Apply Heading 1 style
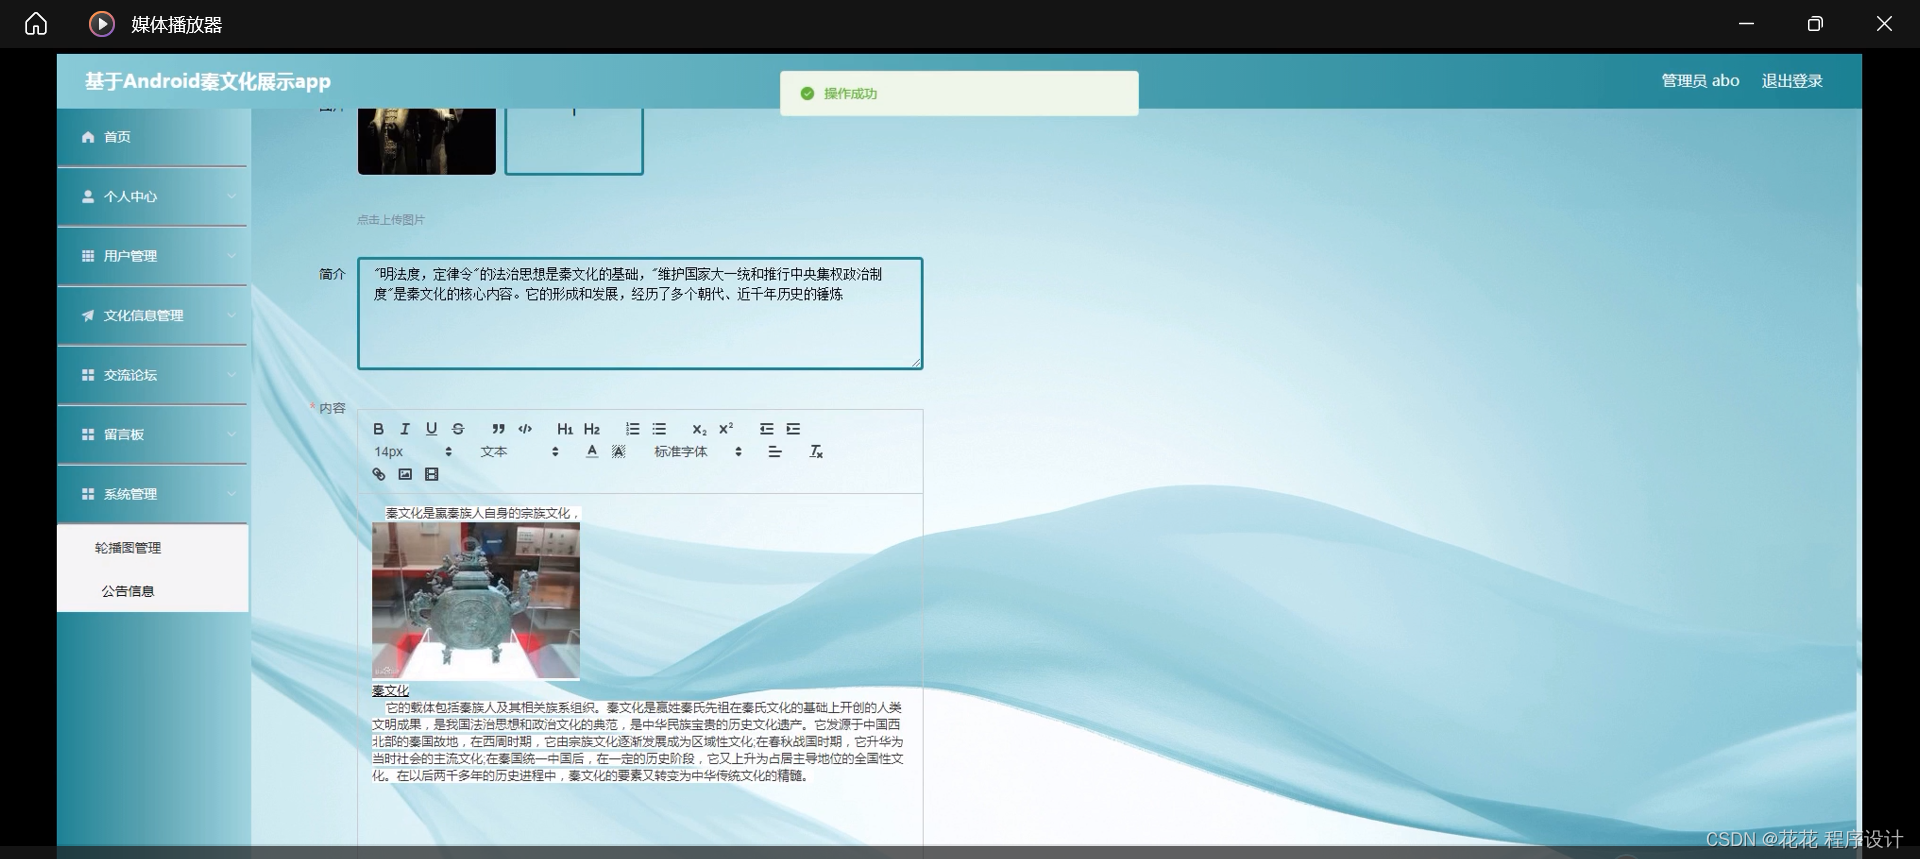Viewport: 1920px width, 859px height. [x=565, y=429]
